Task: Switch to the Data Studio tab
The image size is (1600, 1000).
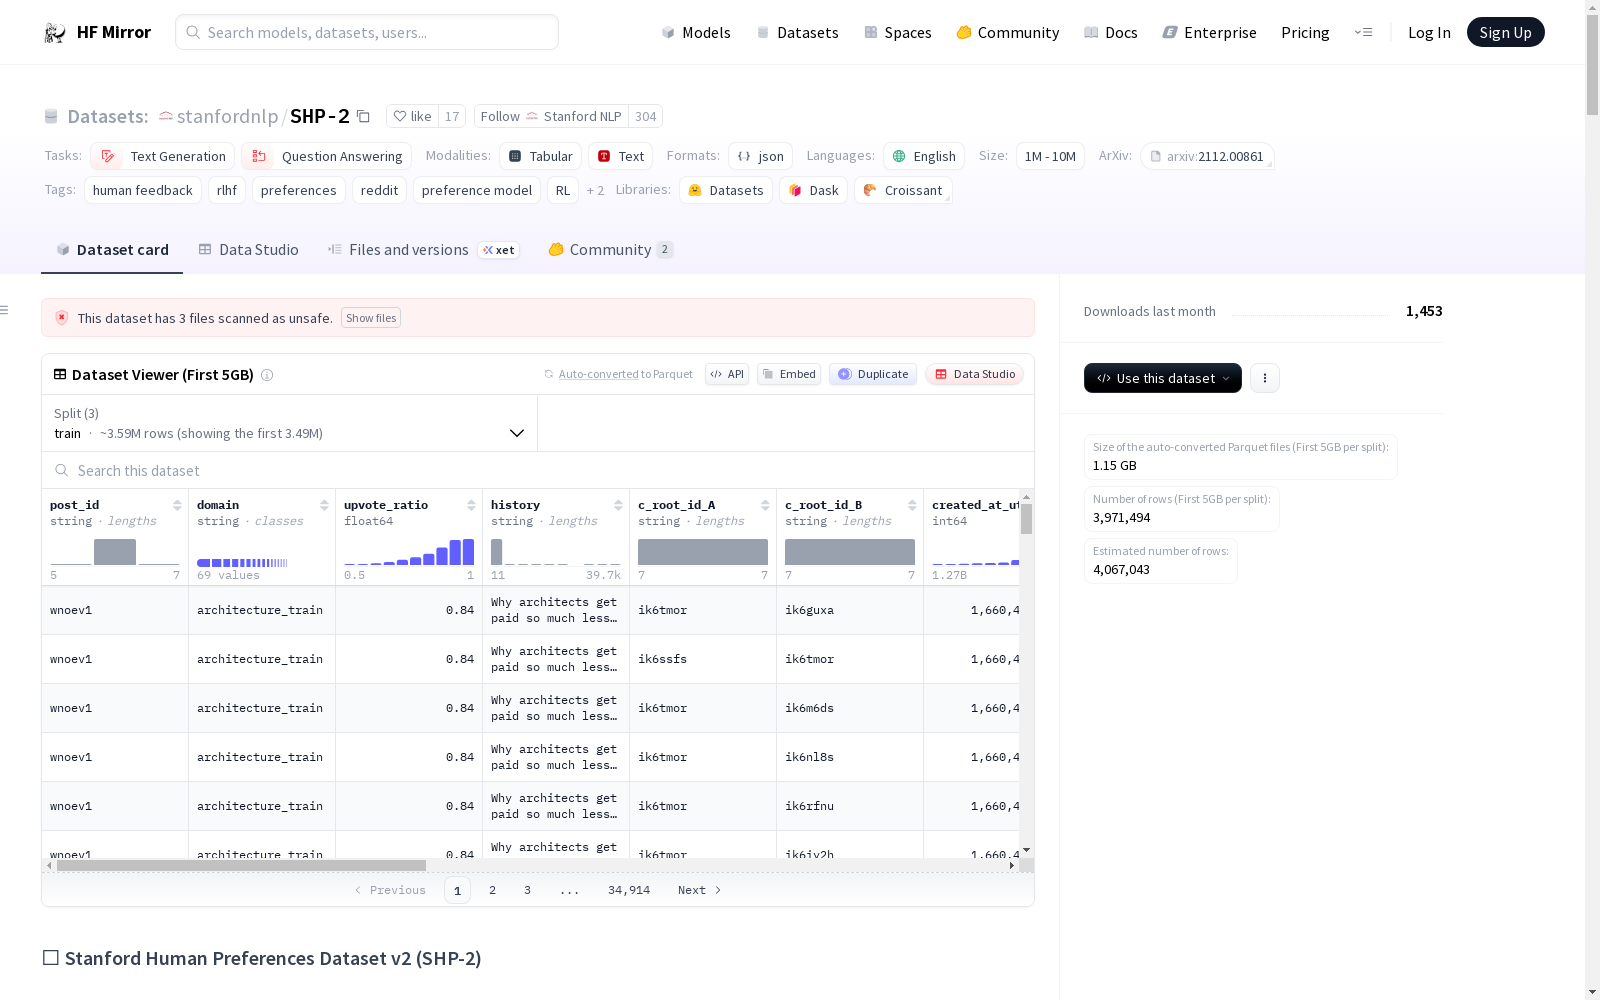Action: (x=248, y=250)
